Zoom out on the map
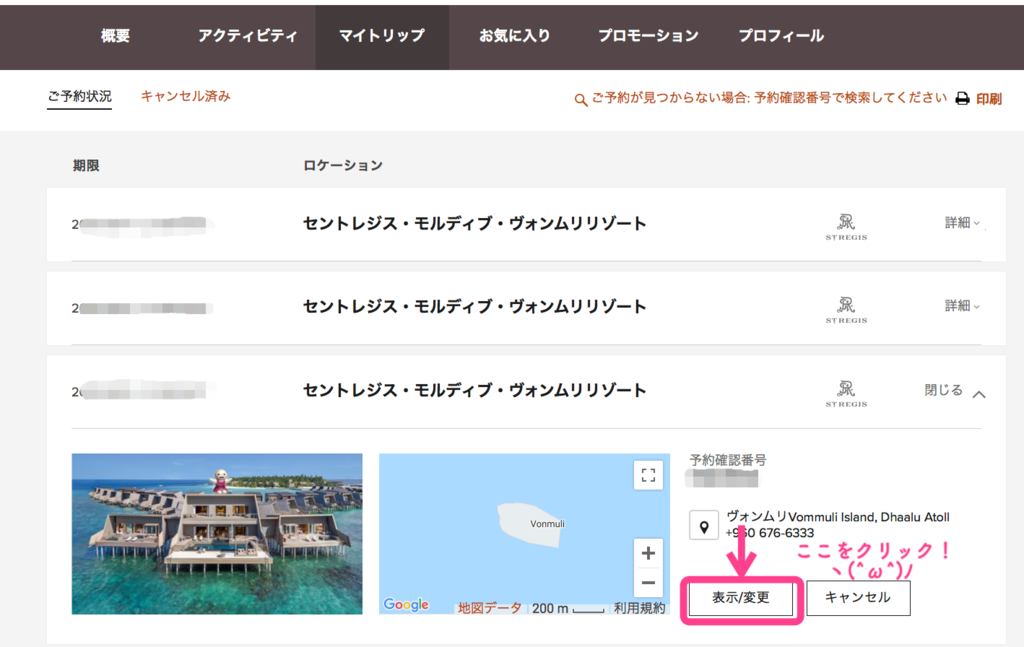The height and width of the screenshot is (647, 1024). (x=648, y=582)
